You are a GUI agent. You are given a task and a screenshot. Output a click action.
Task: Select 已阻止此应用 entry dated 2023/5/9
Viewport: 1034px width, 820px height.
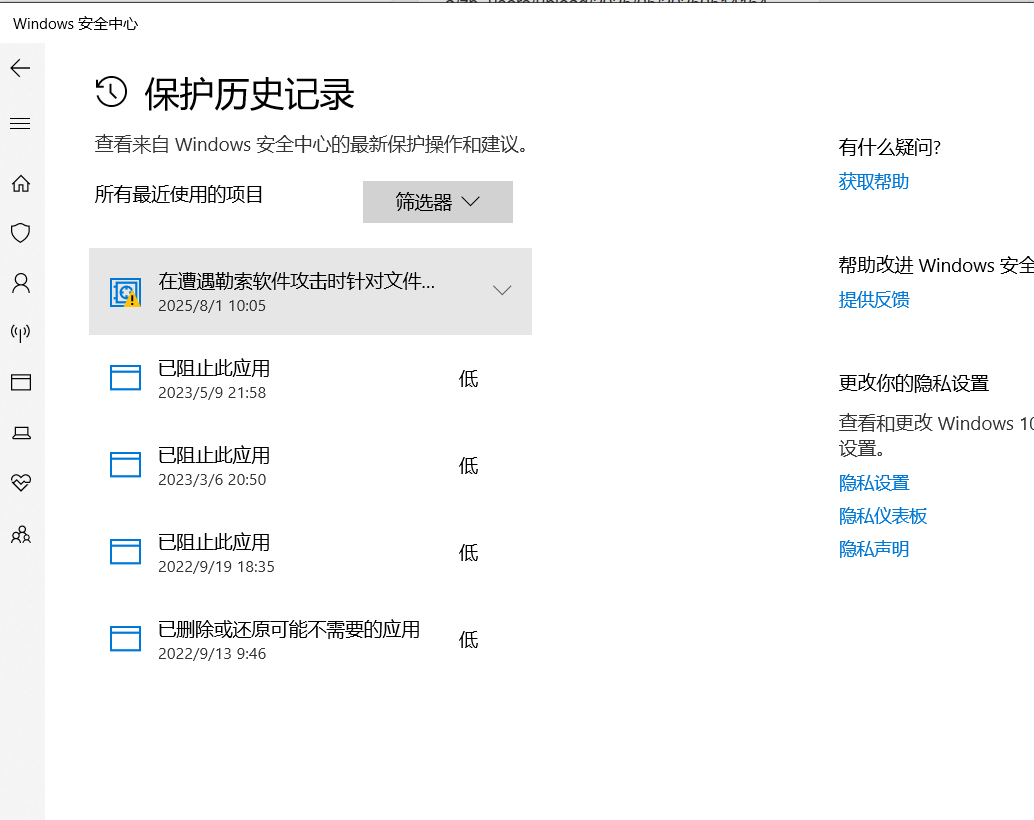point(214,368)
